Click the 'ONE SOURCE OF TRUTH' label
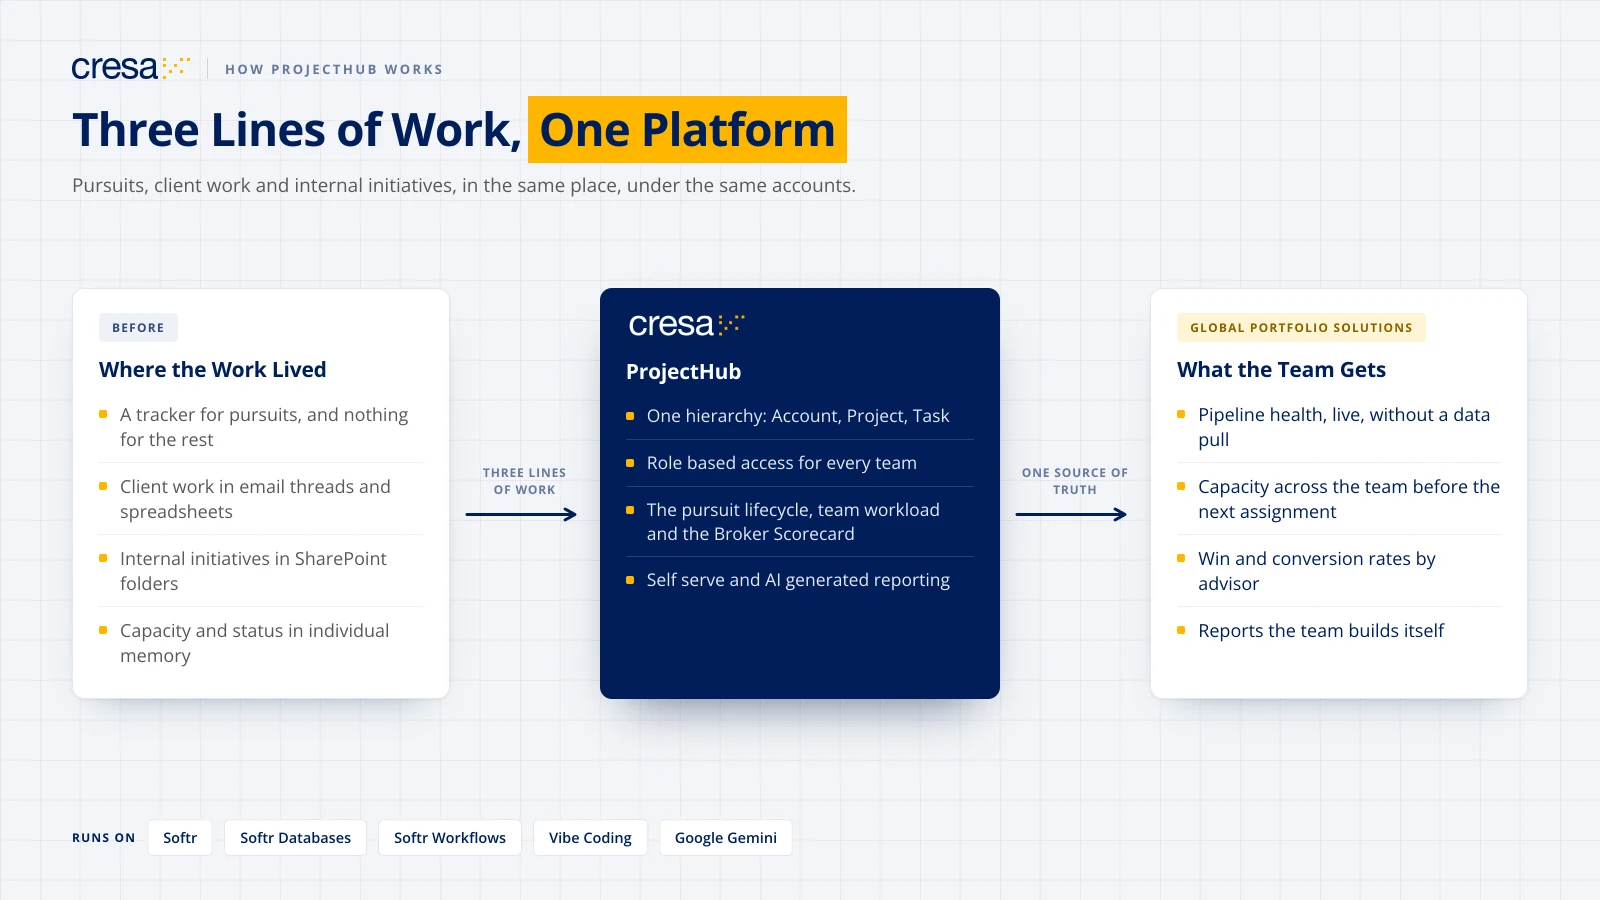 (1075, 481)
